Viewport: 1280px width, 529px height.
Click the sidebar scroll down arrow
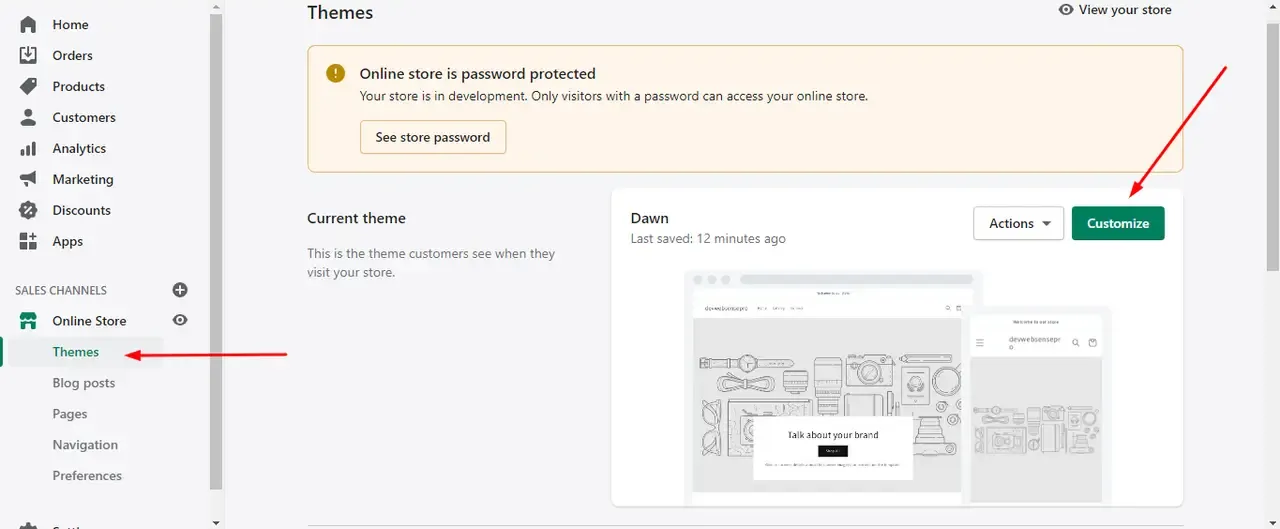click(x=216, y=522)
